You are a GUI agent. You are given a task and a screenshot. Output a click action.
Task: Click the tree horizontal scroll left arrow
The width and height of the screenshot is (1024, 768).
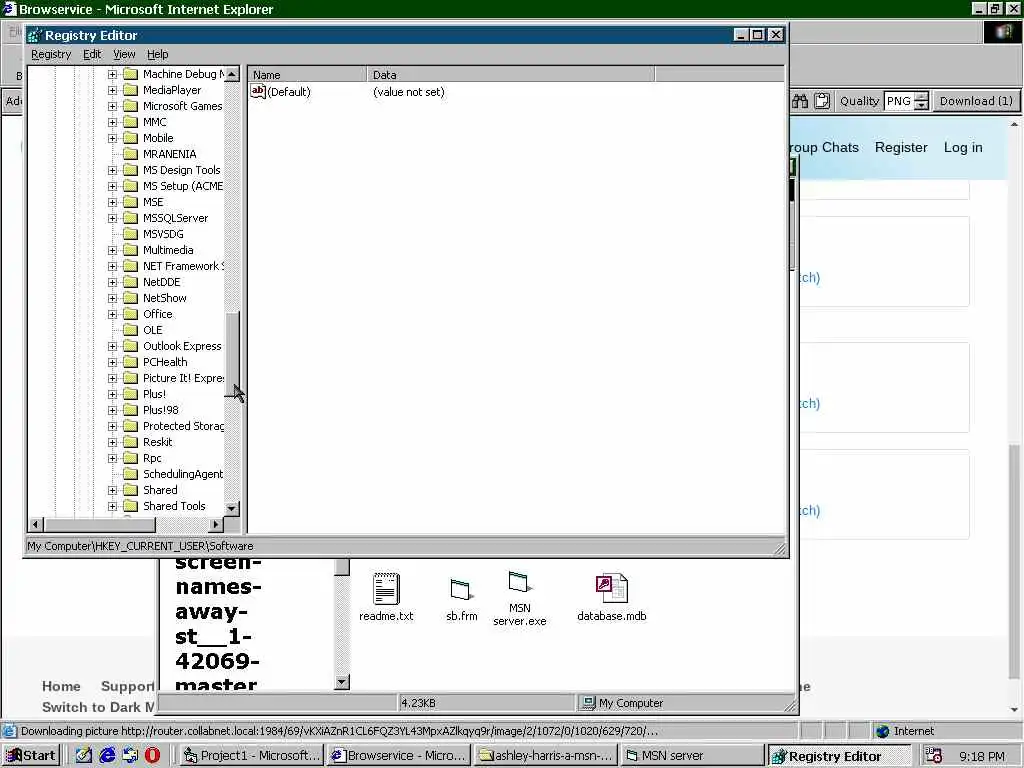pos(36,524)
